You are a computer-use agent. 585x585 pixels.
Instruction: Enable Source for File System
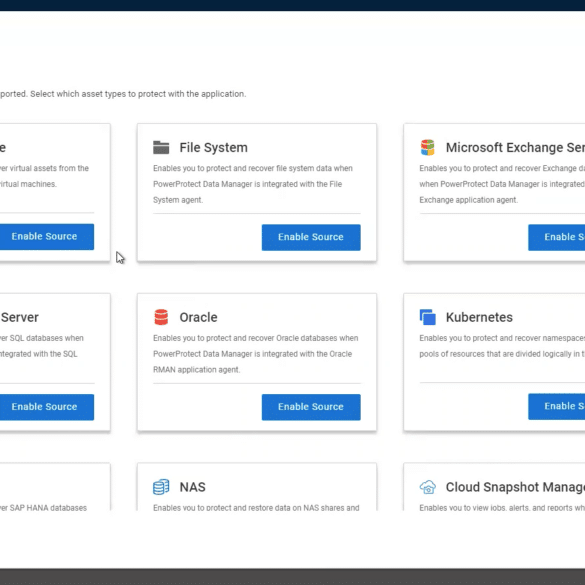311,237
